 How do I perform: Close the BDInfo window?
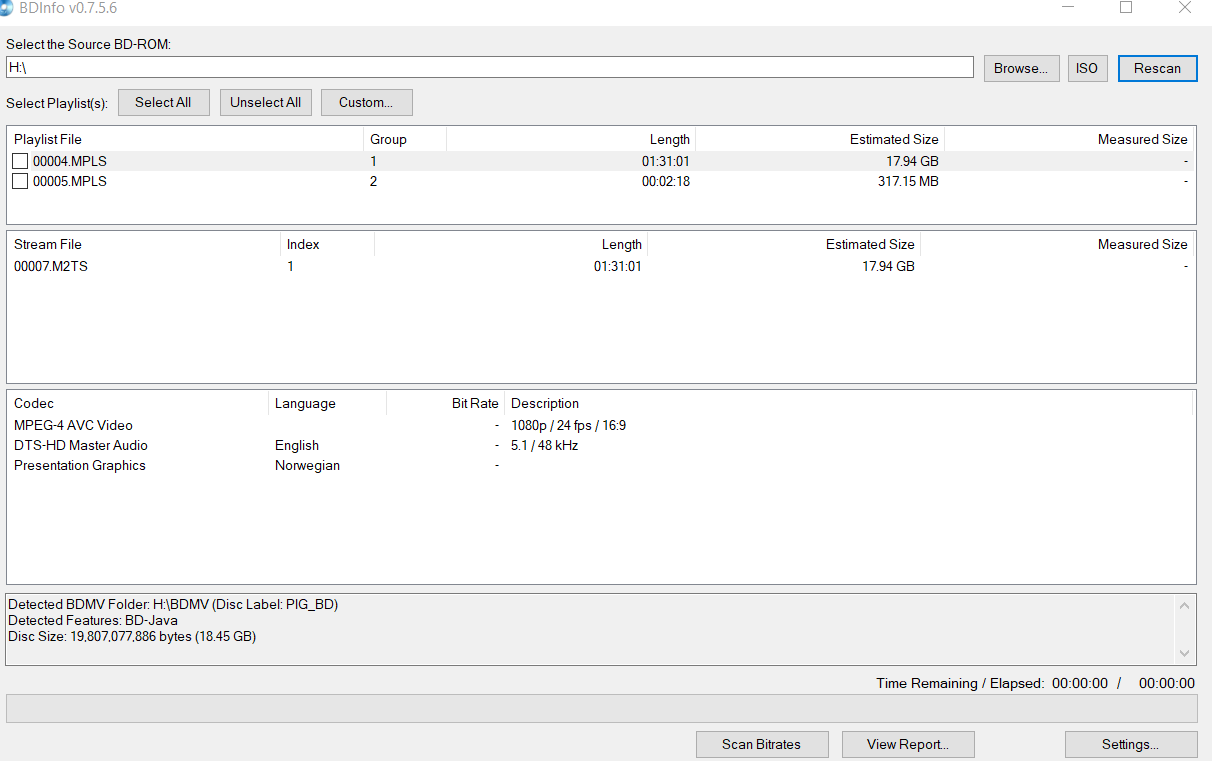[x=1185, y=7]
